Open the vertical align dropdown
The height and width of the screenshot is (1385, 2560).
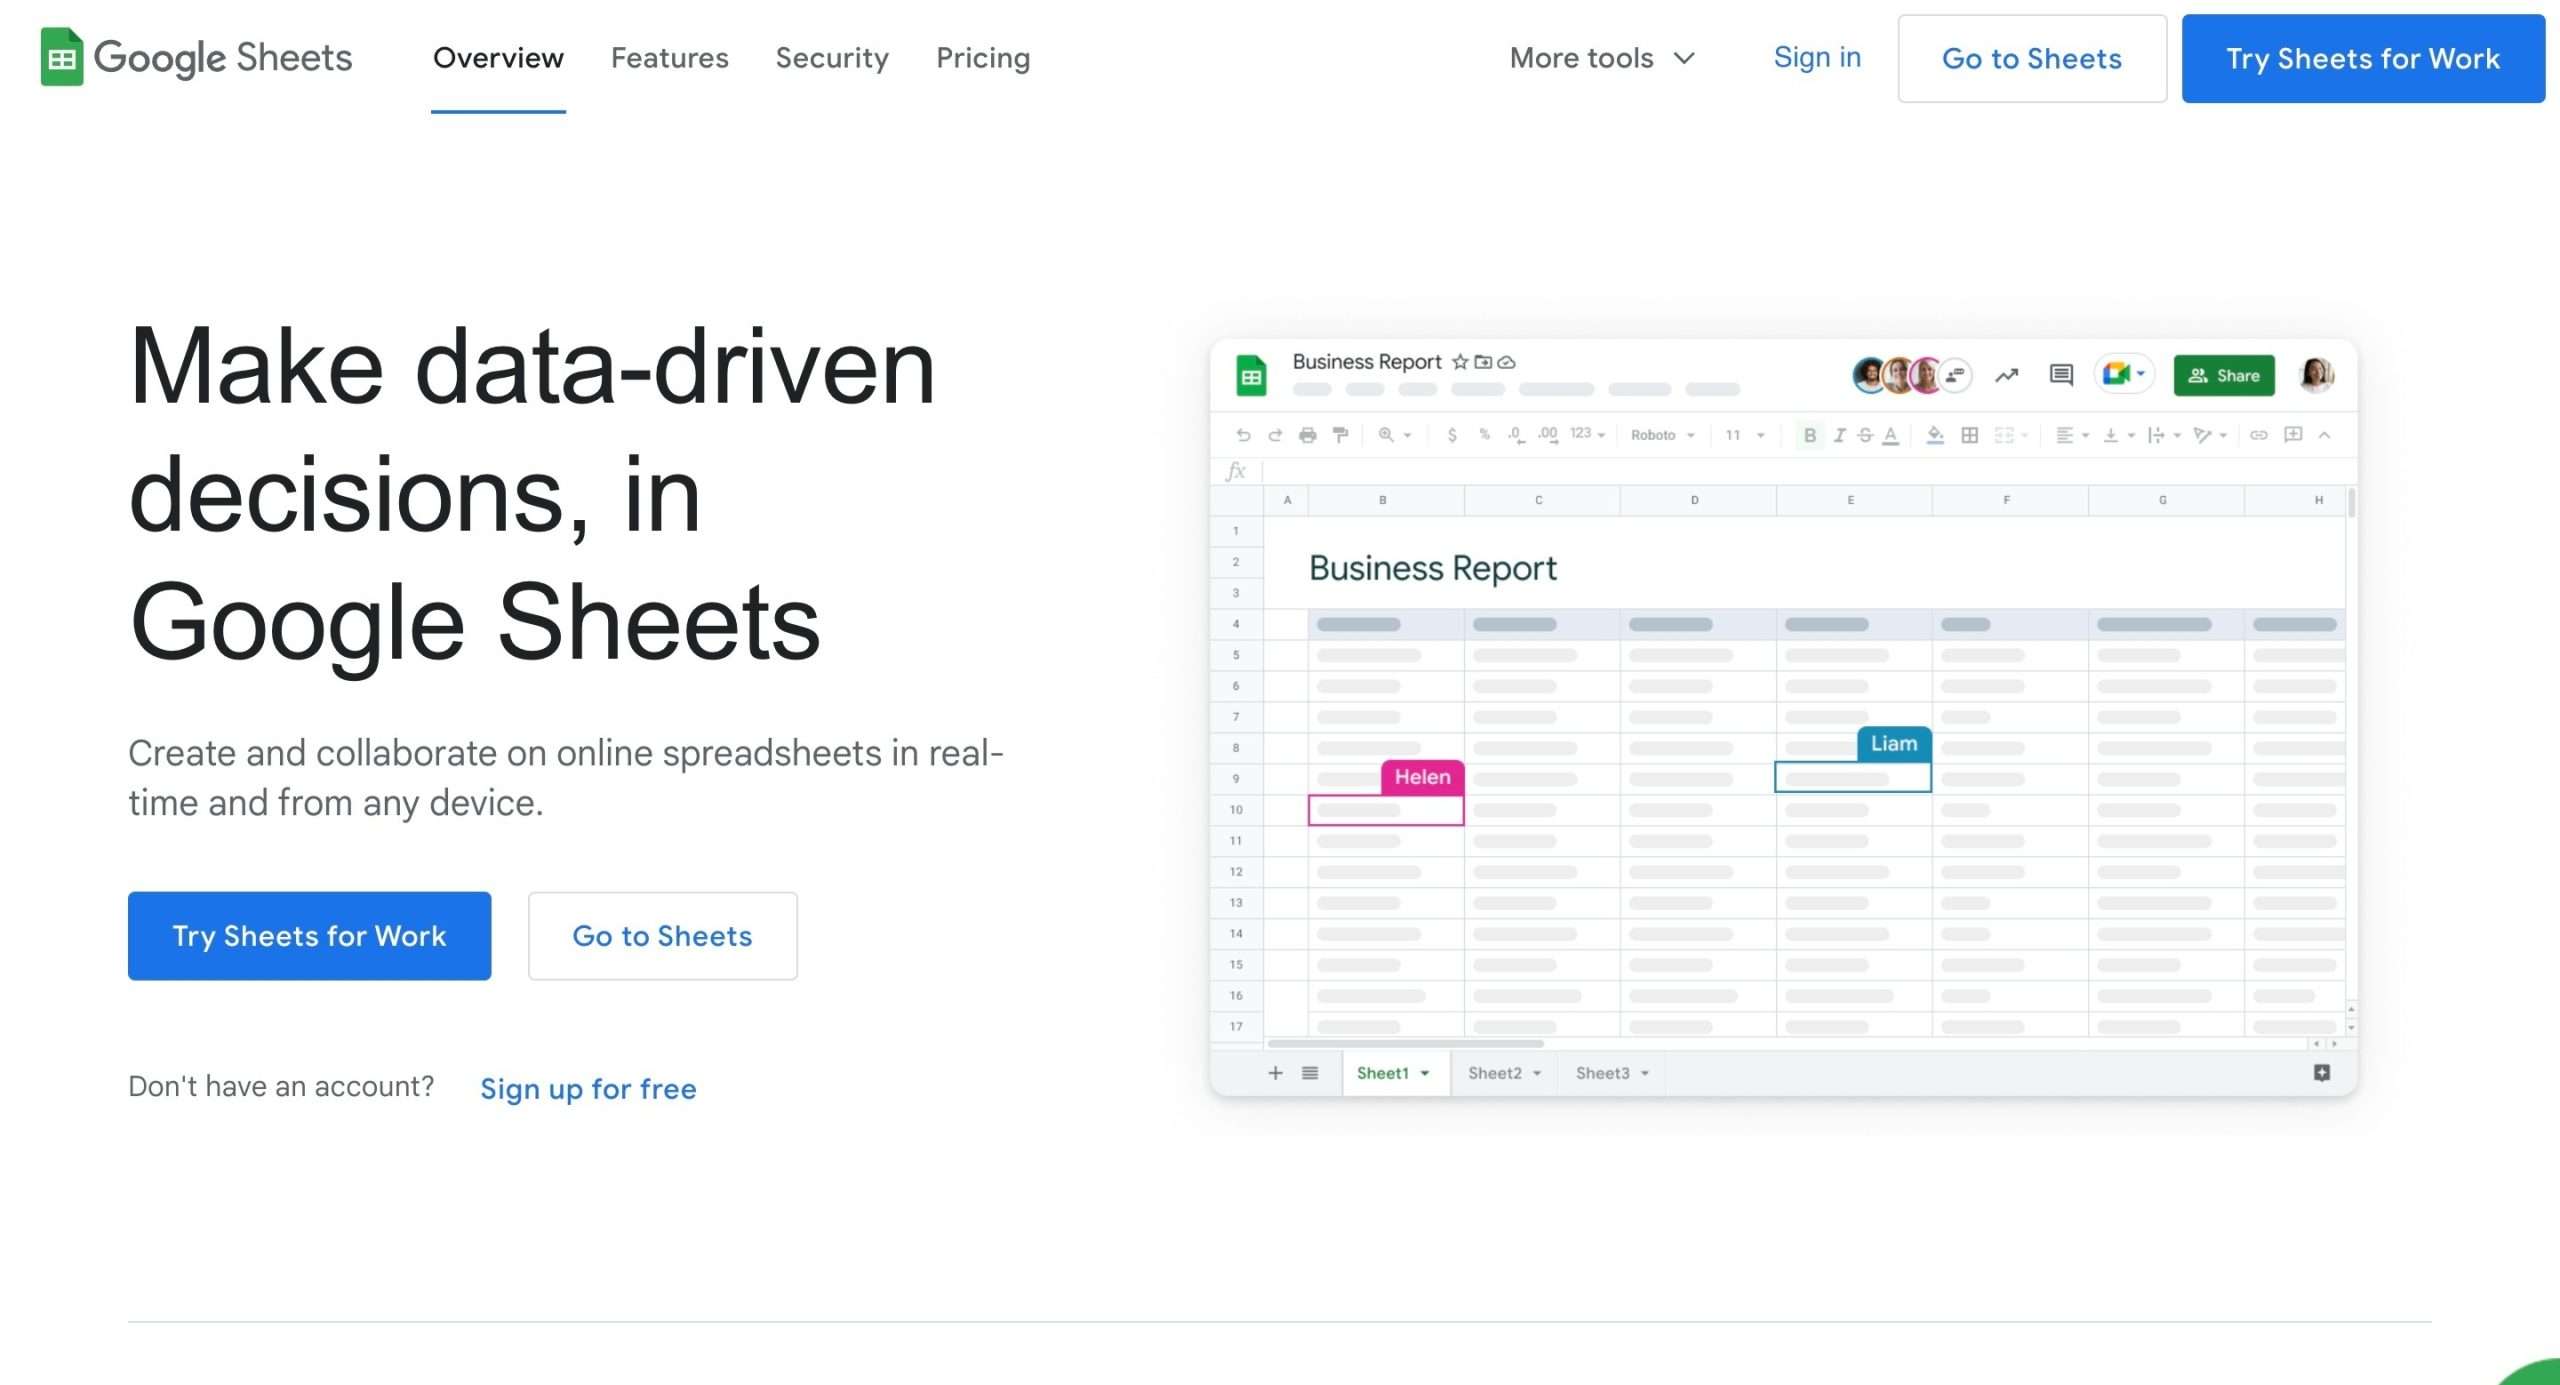(2119, 435)
